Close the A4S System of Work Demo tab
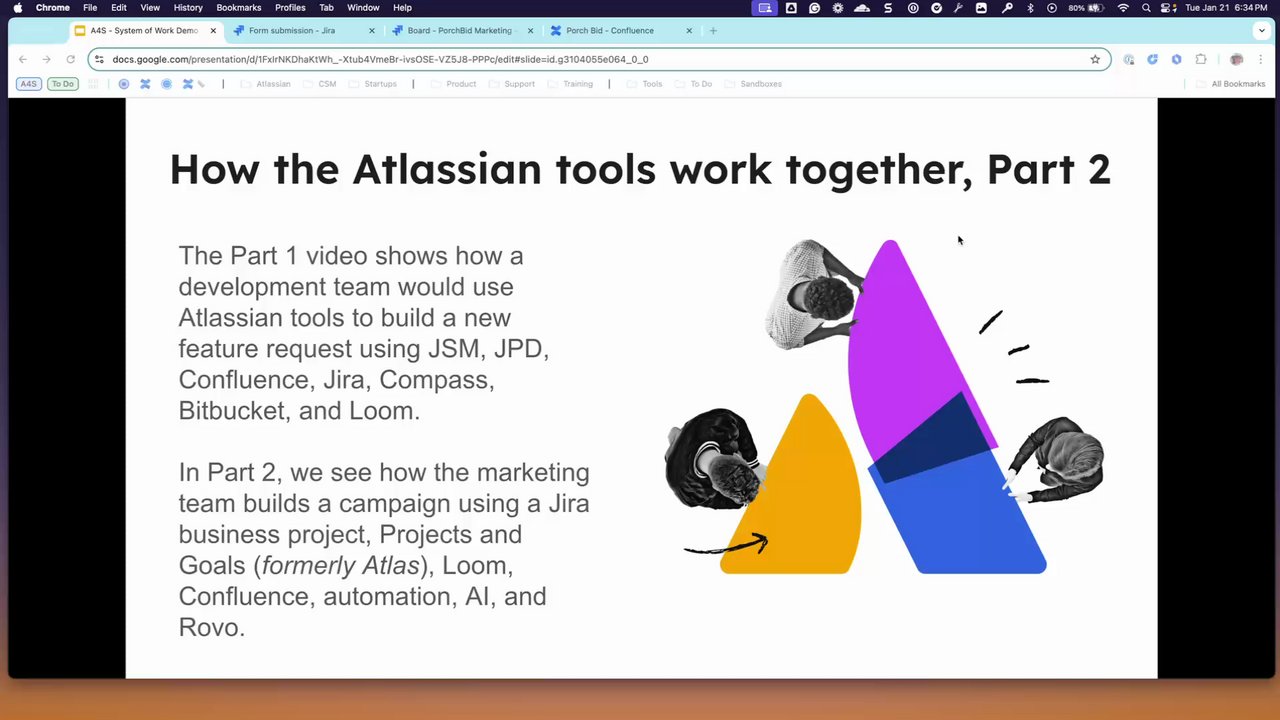1280x720 pixels. click(213, 31)
